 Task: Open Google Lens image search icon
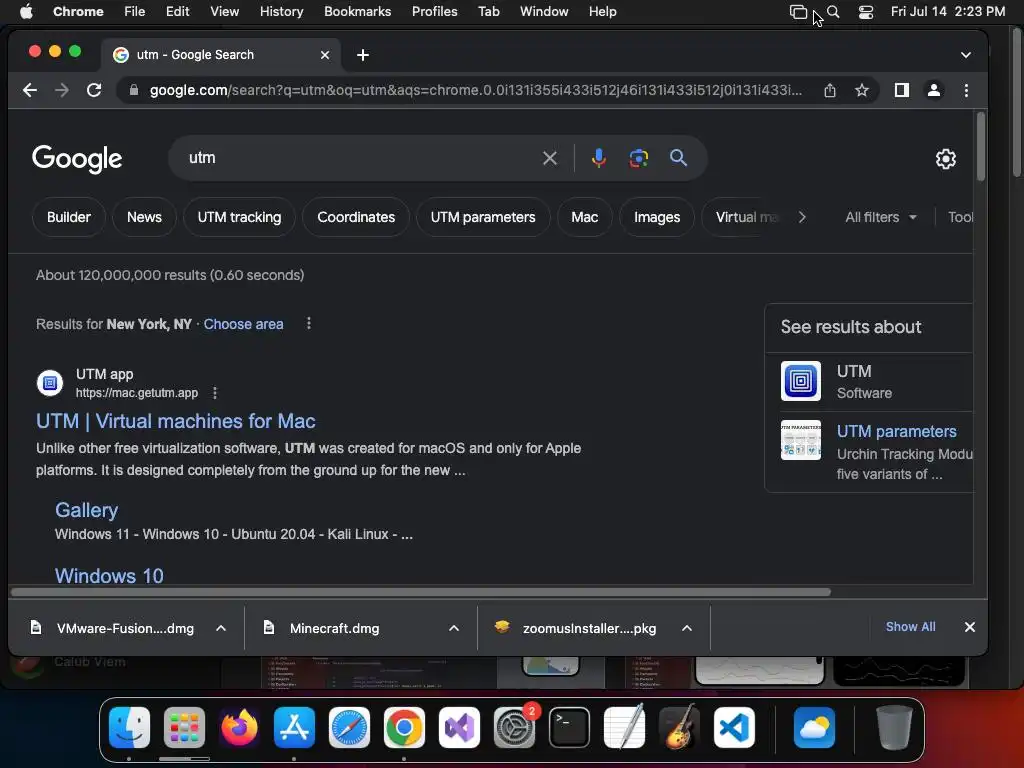639,158
